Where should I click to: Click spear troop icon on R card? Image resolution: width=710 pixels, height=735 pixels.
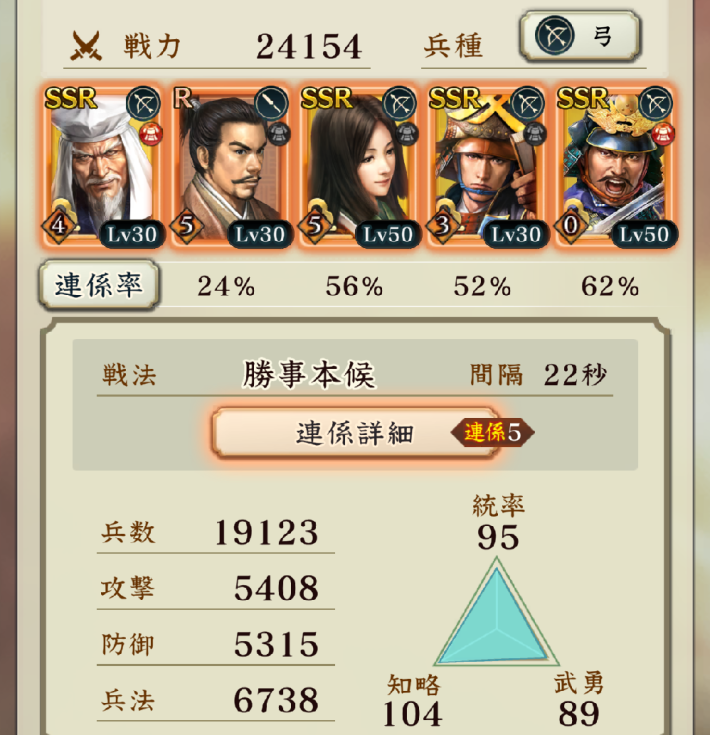271,103
